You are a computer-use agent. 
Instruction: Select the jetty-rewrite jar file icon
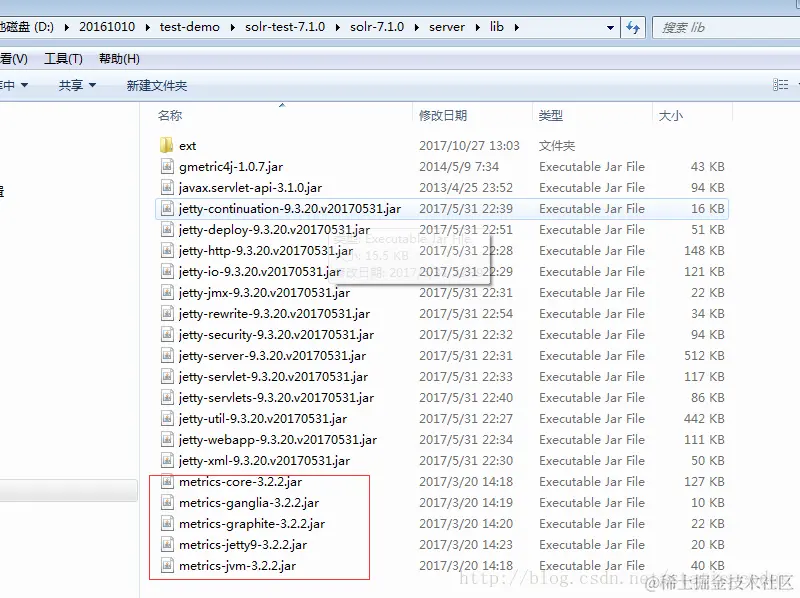click(x=167, y=313)
